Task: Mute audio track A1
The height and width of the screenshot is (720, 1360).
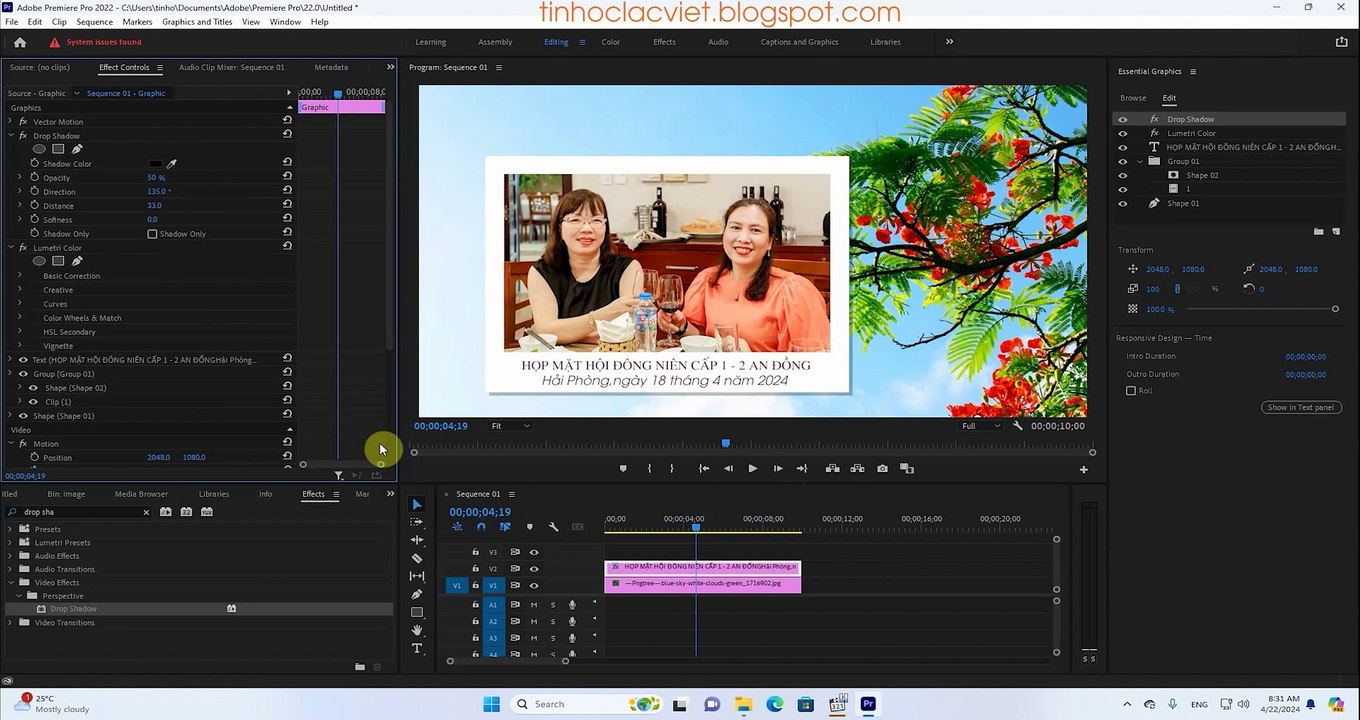Action: [534, 605]
